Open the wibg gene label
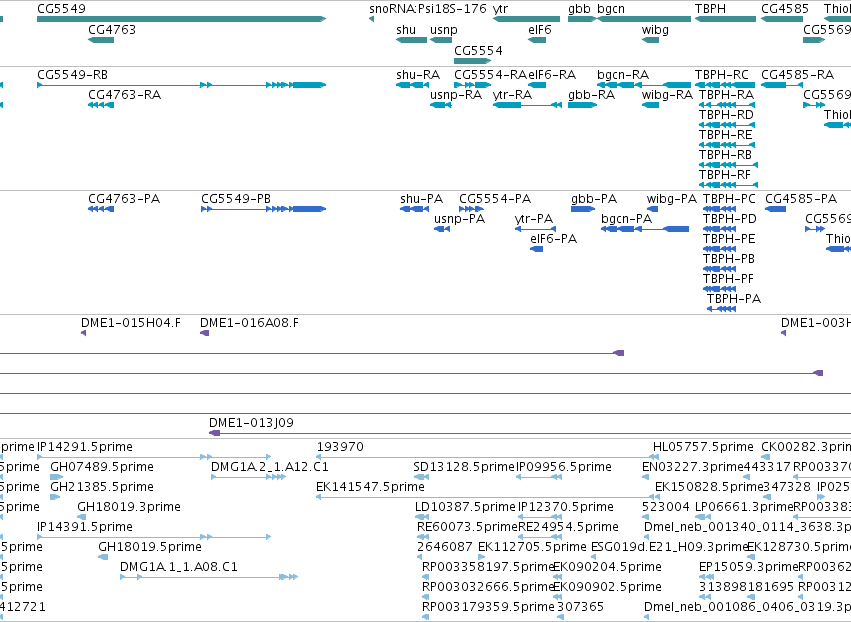Screen dimensions: 851x622 pos(655,30)
